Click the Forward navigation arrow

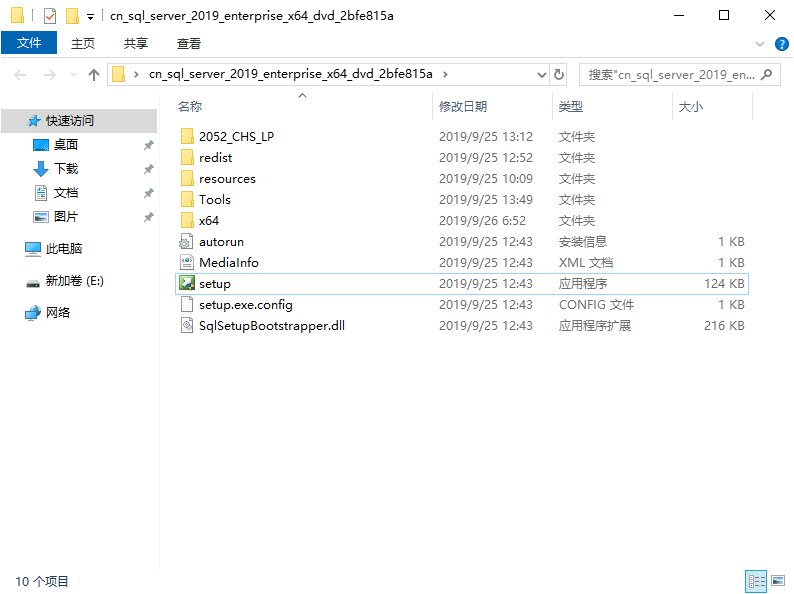[50, 75]
